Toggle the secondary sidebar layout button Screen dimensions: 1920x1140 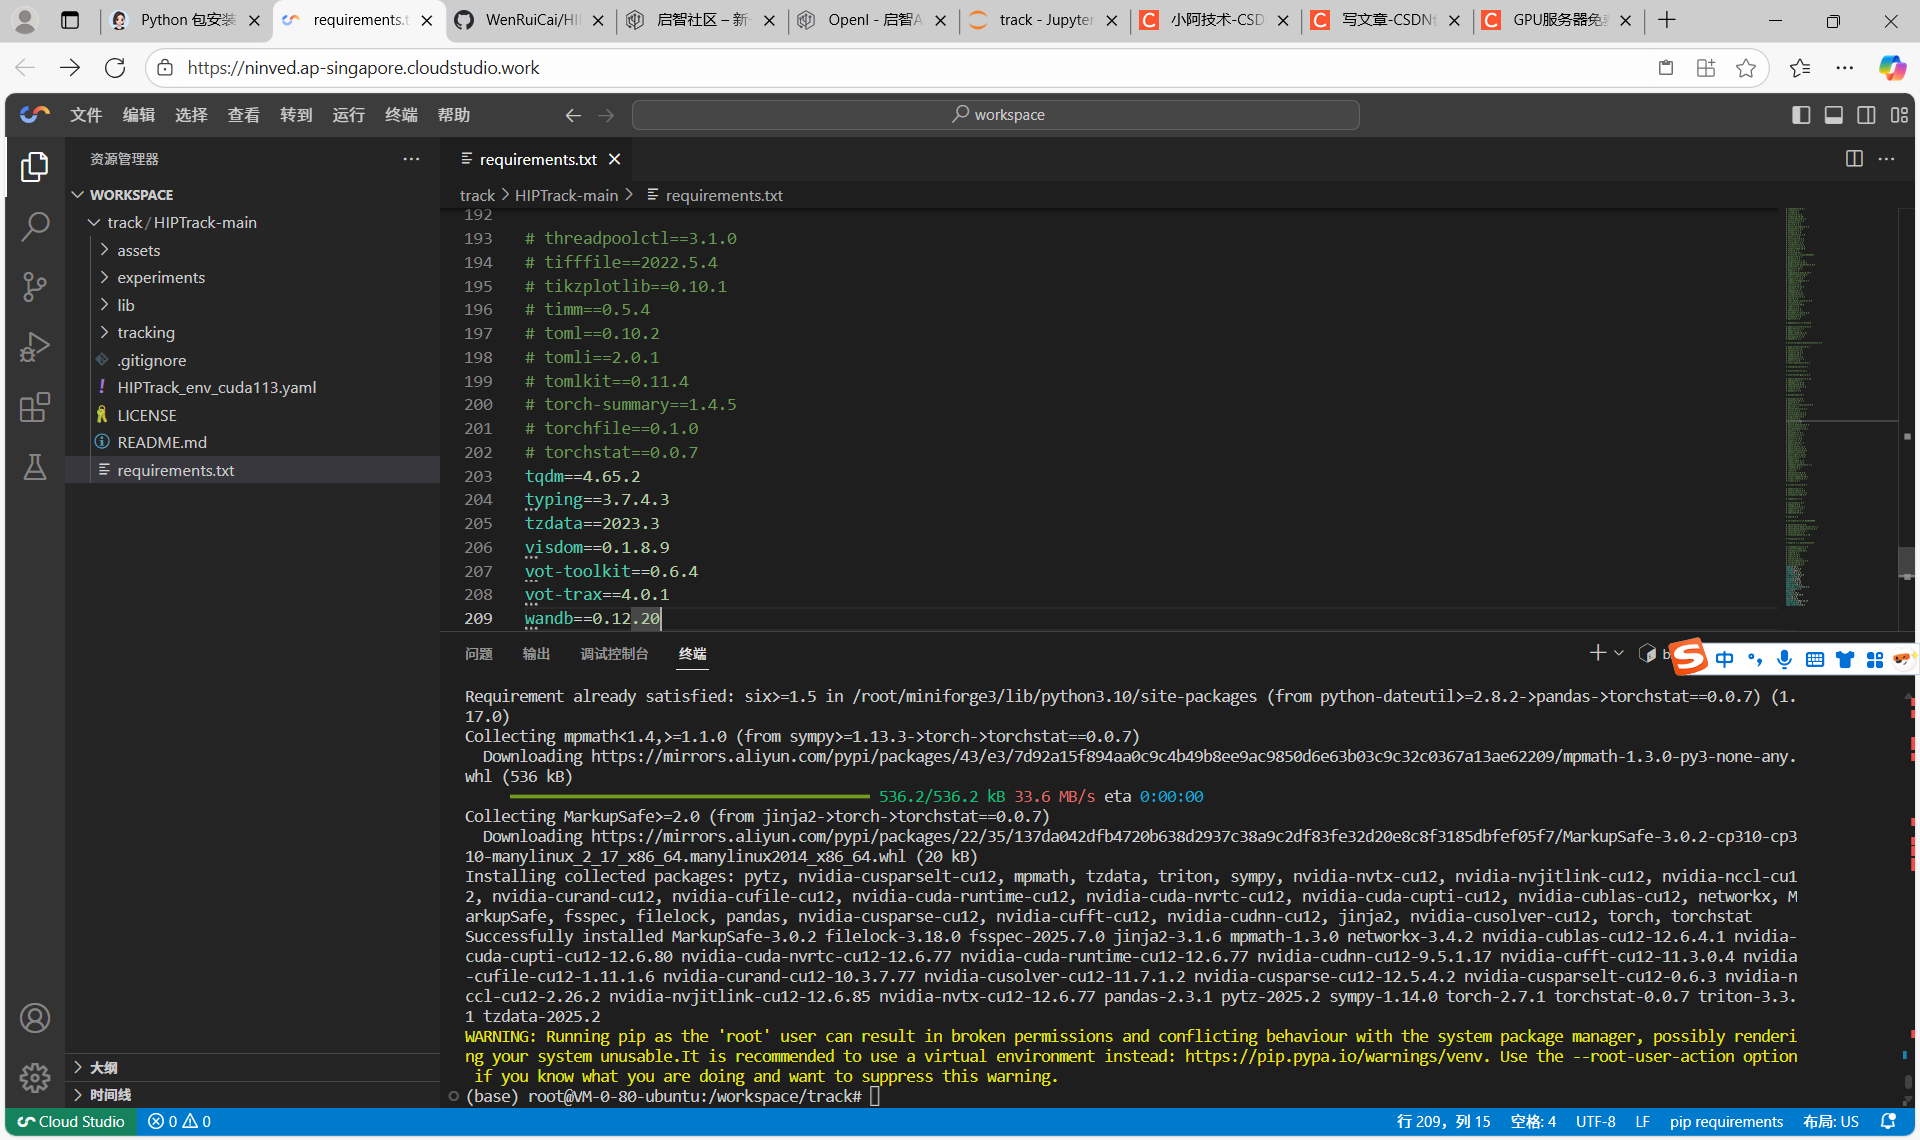(x=1866, y=115)
